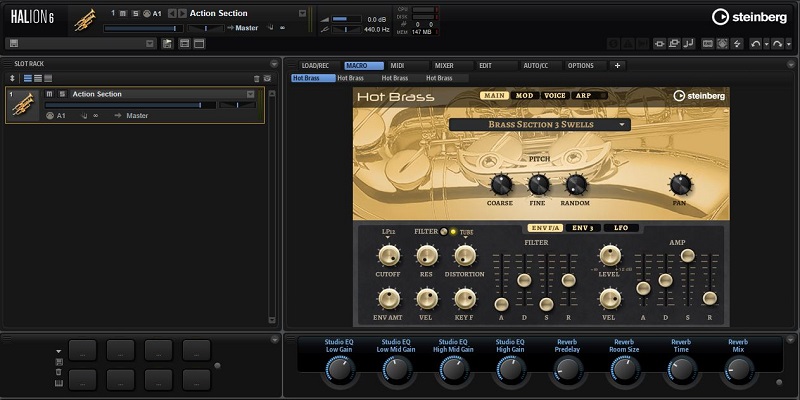The image size is (800, 400).
Task: Click the Pan knob
Action: (681, 184)
